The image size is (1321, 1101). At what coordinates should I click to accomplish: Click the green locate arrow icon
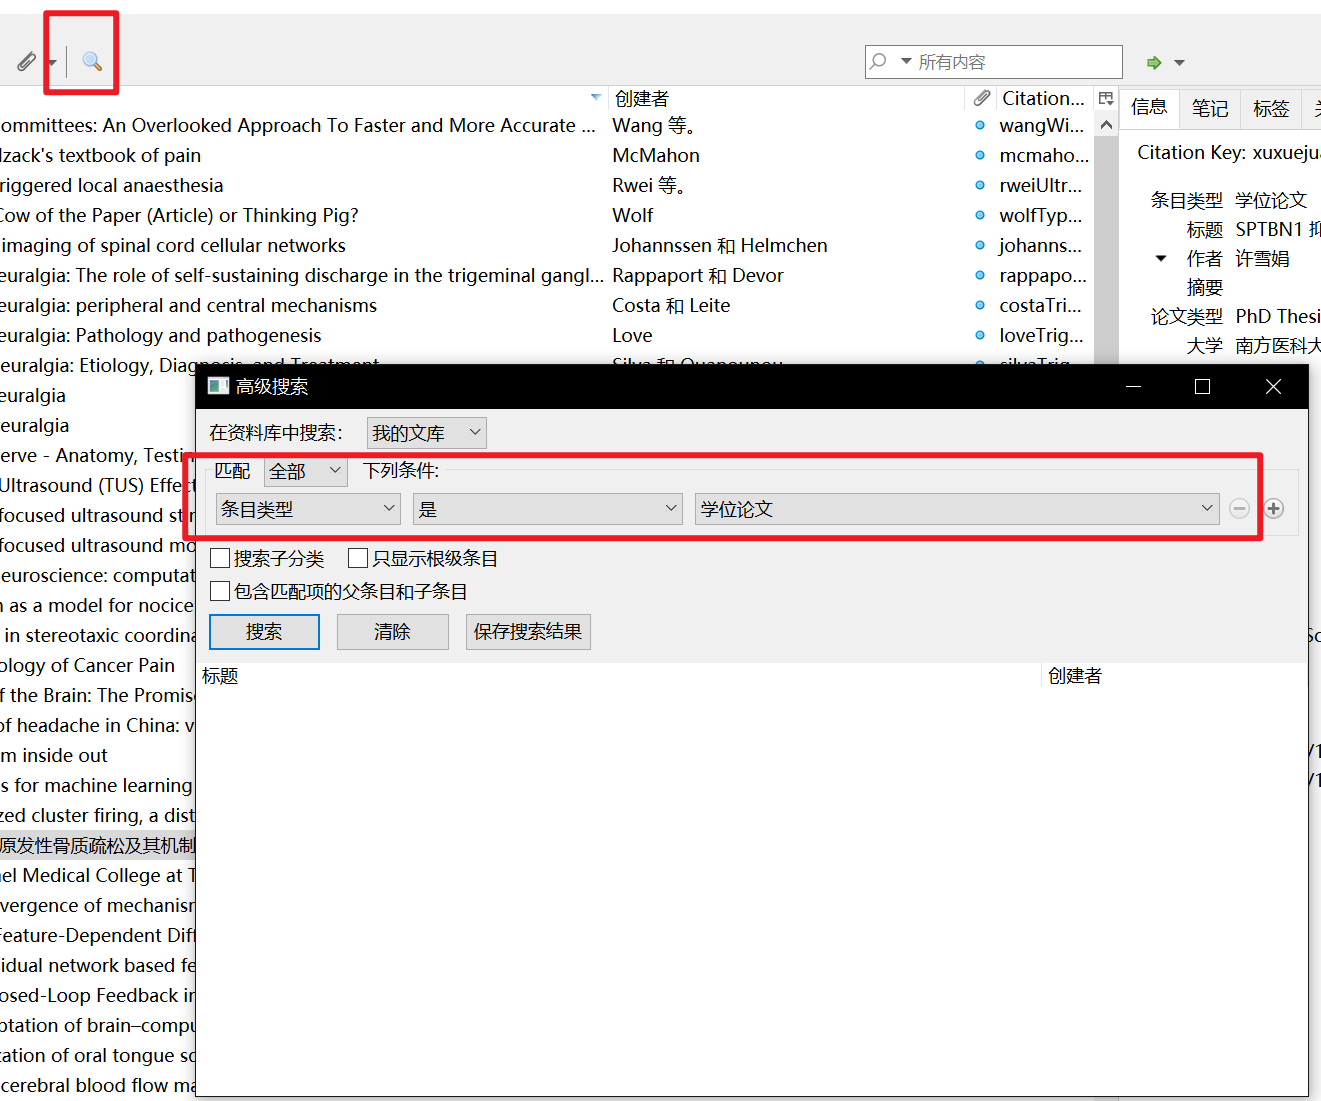[x=1154, y=62]
